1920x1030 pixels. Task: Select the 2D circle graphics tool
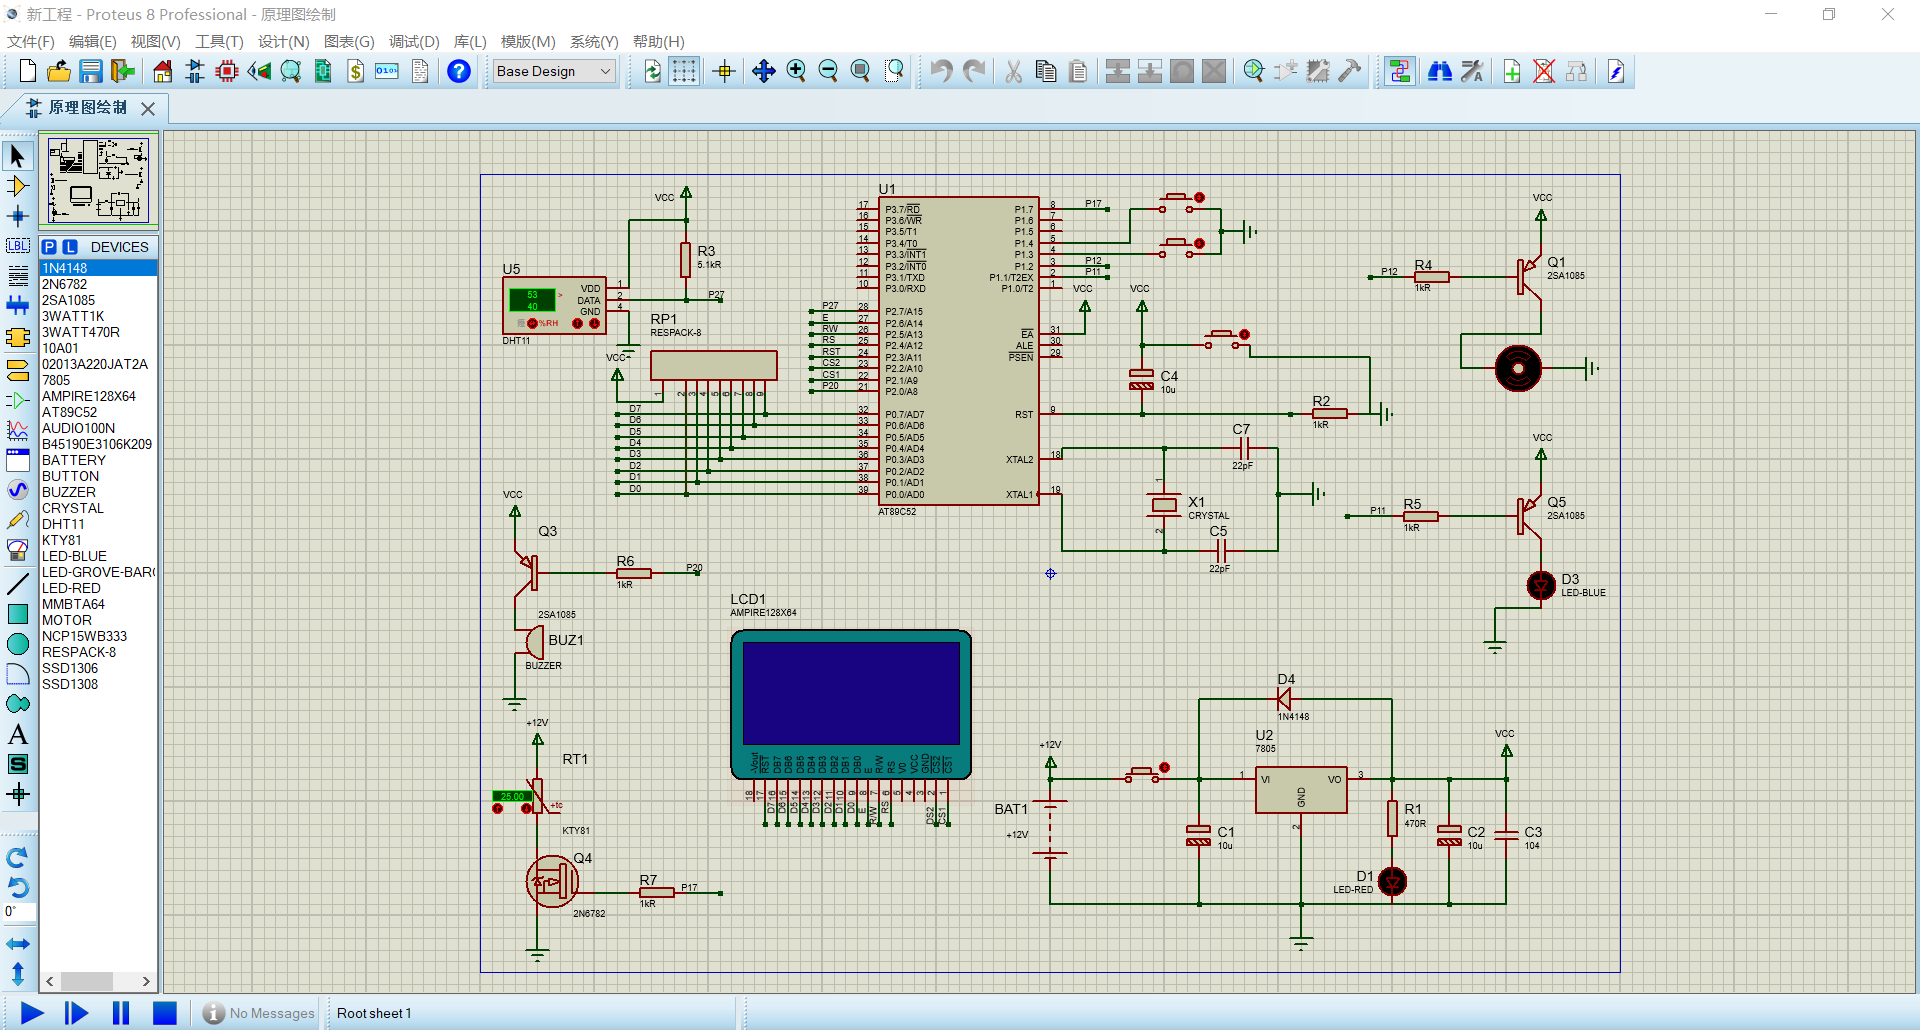[18, 644]
